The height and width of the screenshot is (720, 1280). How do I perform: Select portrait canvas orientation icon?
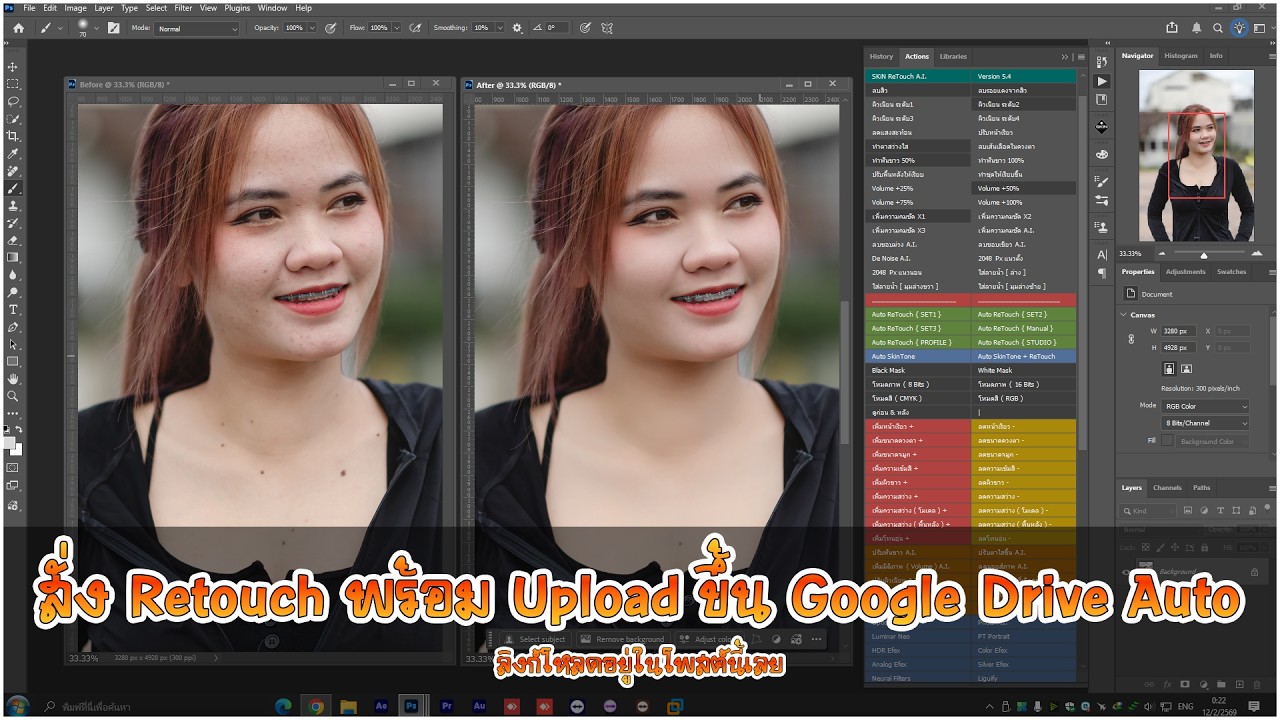pyautogui.click(x=1169, y=369)
